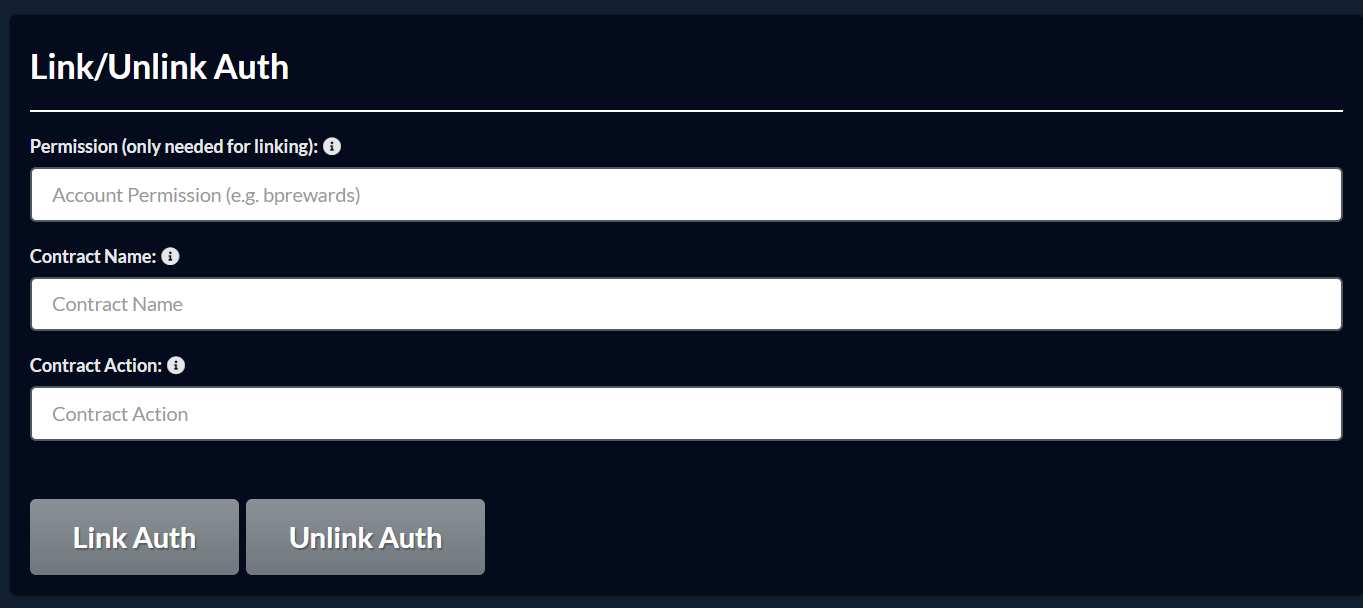Open the Contract Name info tooltip icon

point(170,256)
